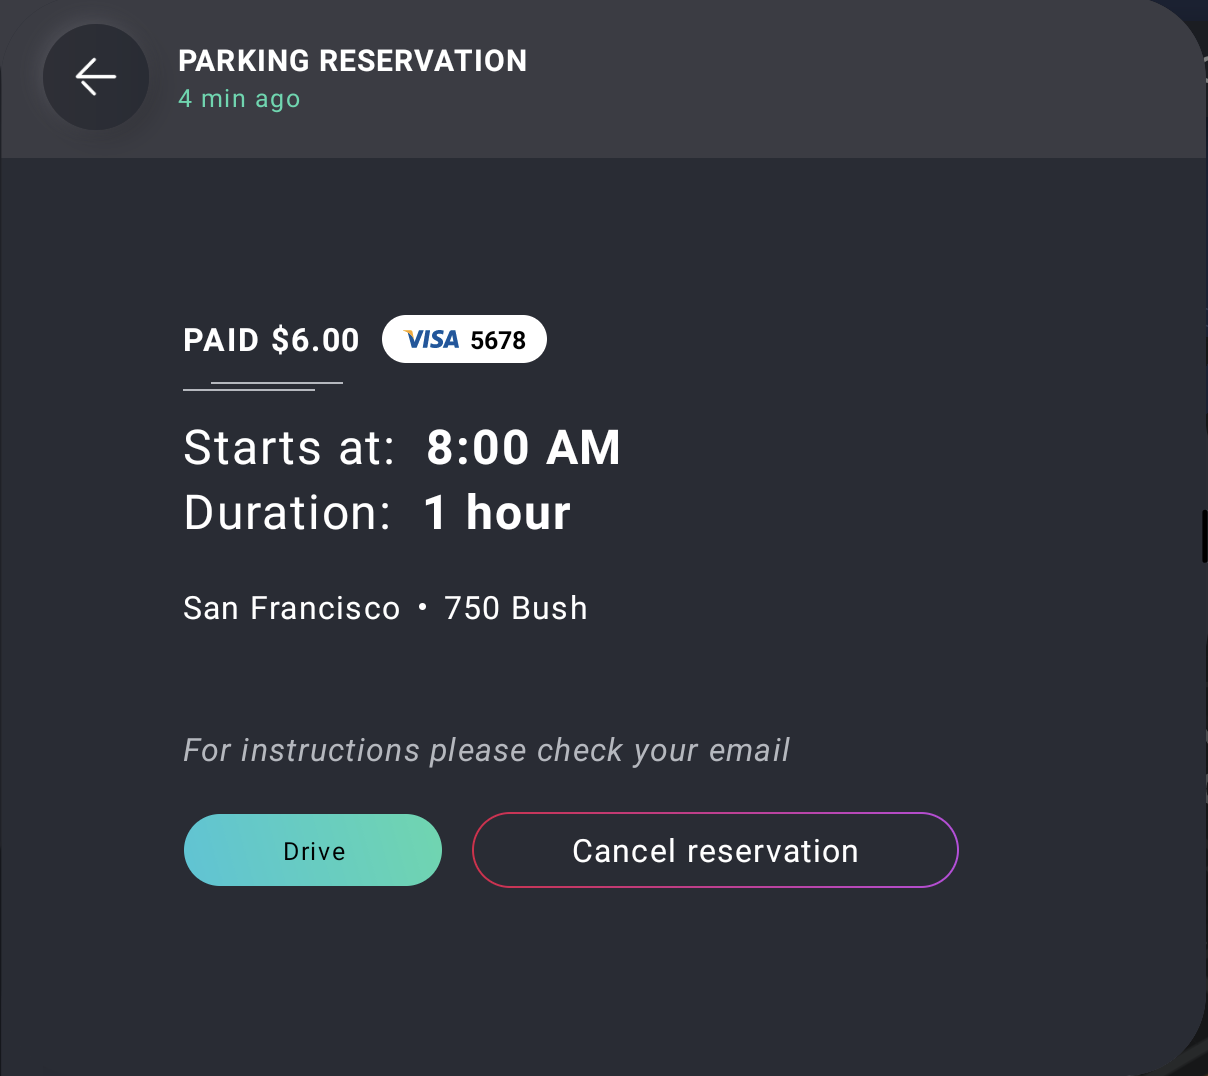The width and height of the screenshot is (1208, 1076).
Task: Tap the San Francisco city text
Action: coord(292,608)
